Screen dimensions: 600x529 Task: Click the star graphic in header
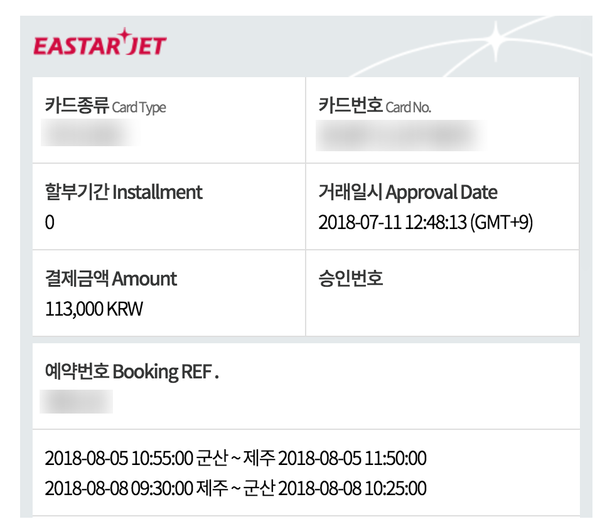496,41
